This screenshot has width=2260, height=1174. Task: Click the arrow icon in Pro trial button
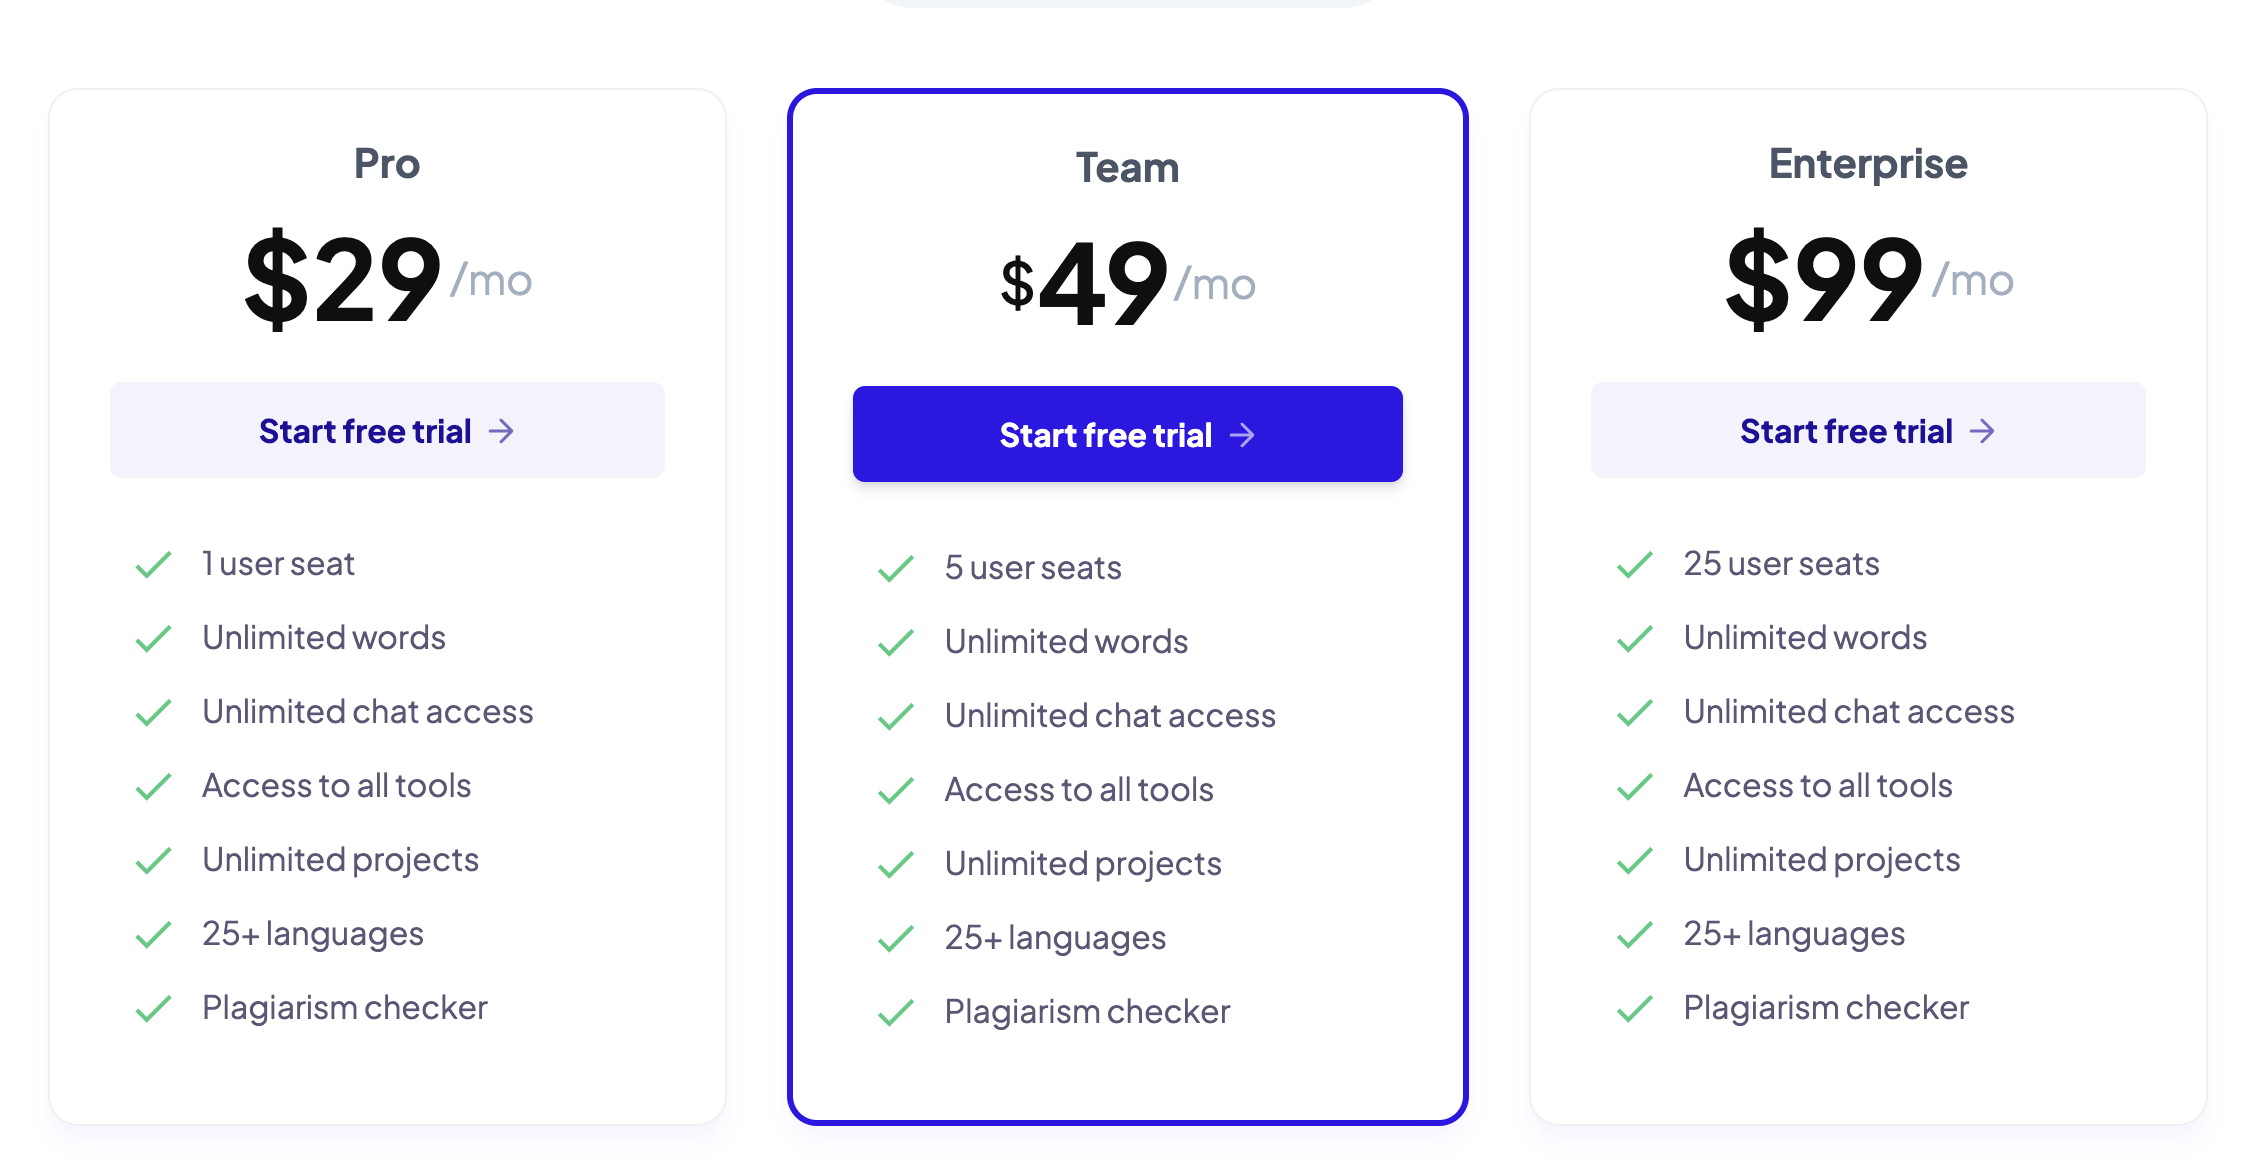(502, 431)
